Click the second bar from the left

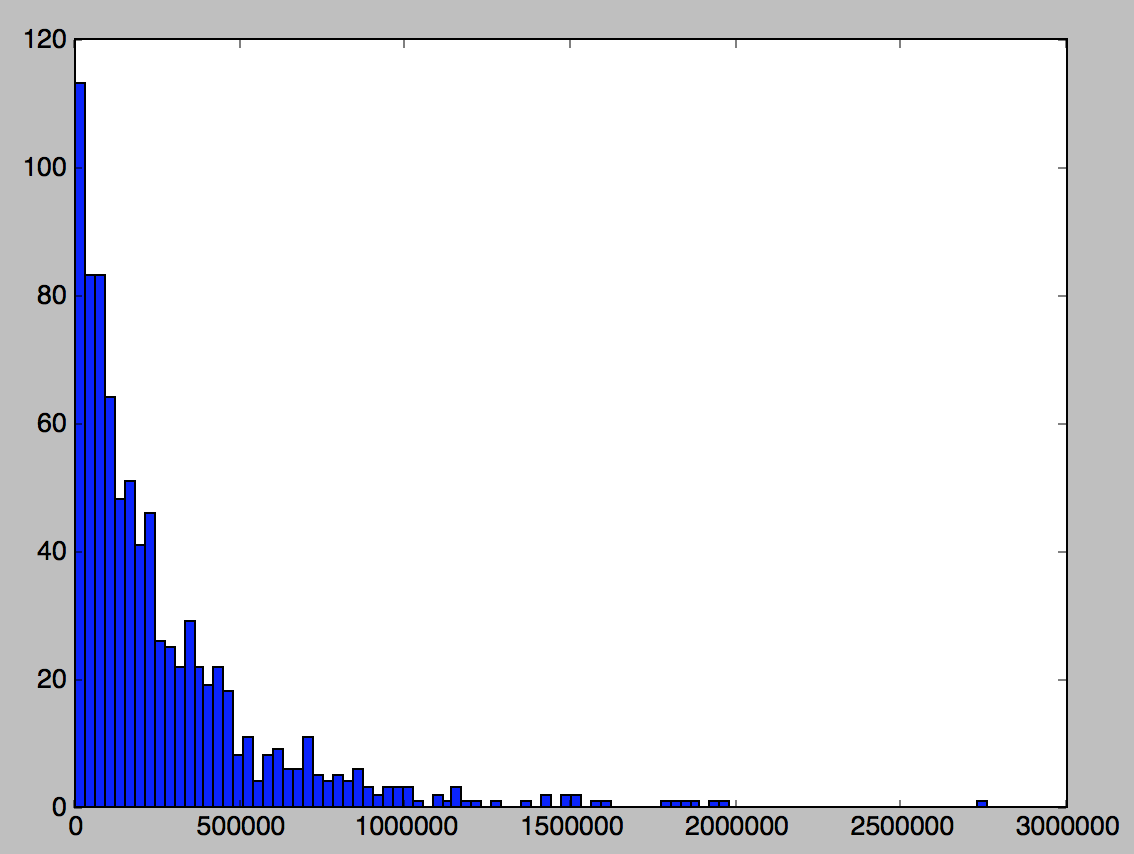(90, 540)
